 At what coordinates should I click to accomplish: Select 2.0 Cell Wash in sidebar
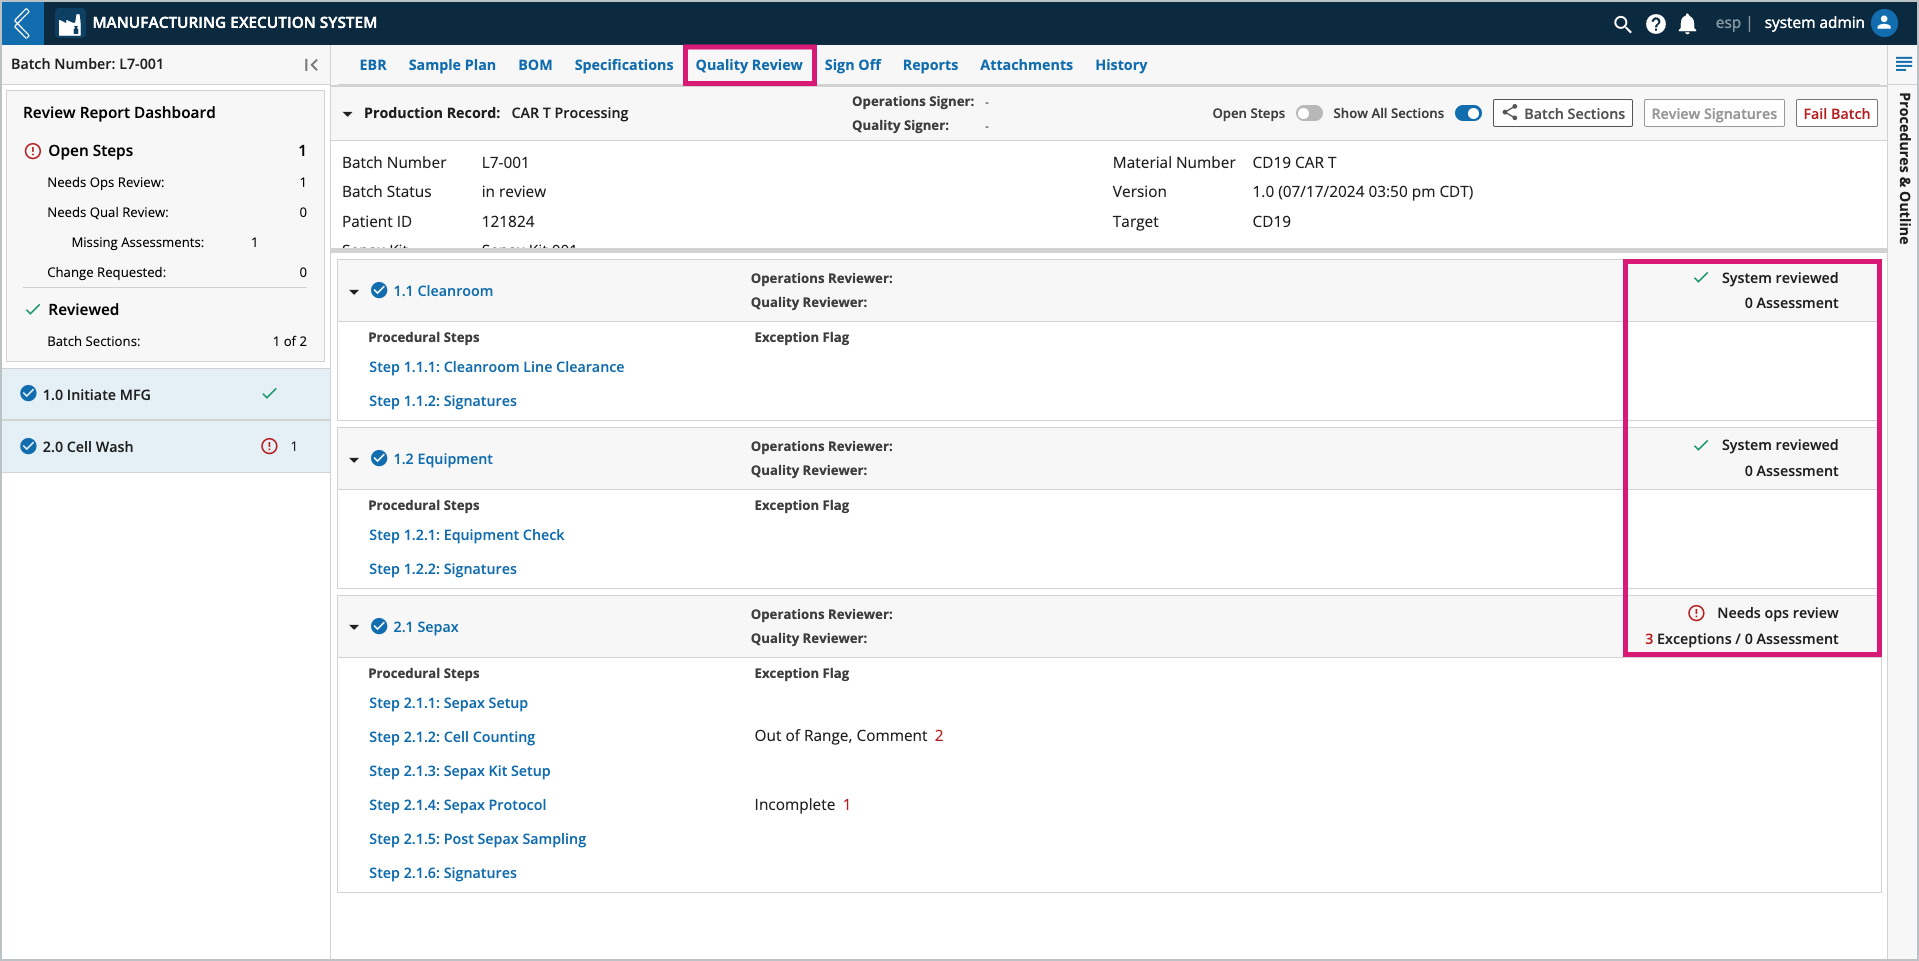click(x=166, y=446)
